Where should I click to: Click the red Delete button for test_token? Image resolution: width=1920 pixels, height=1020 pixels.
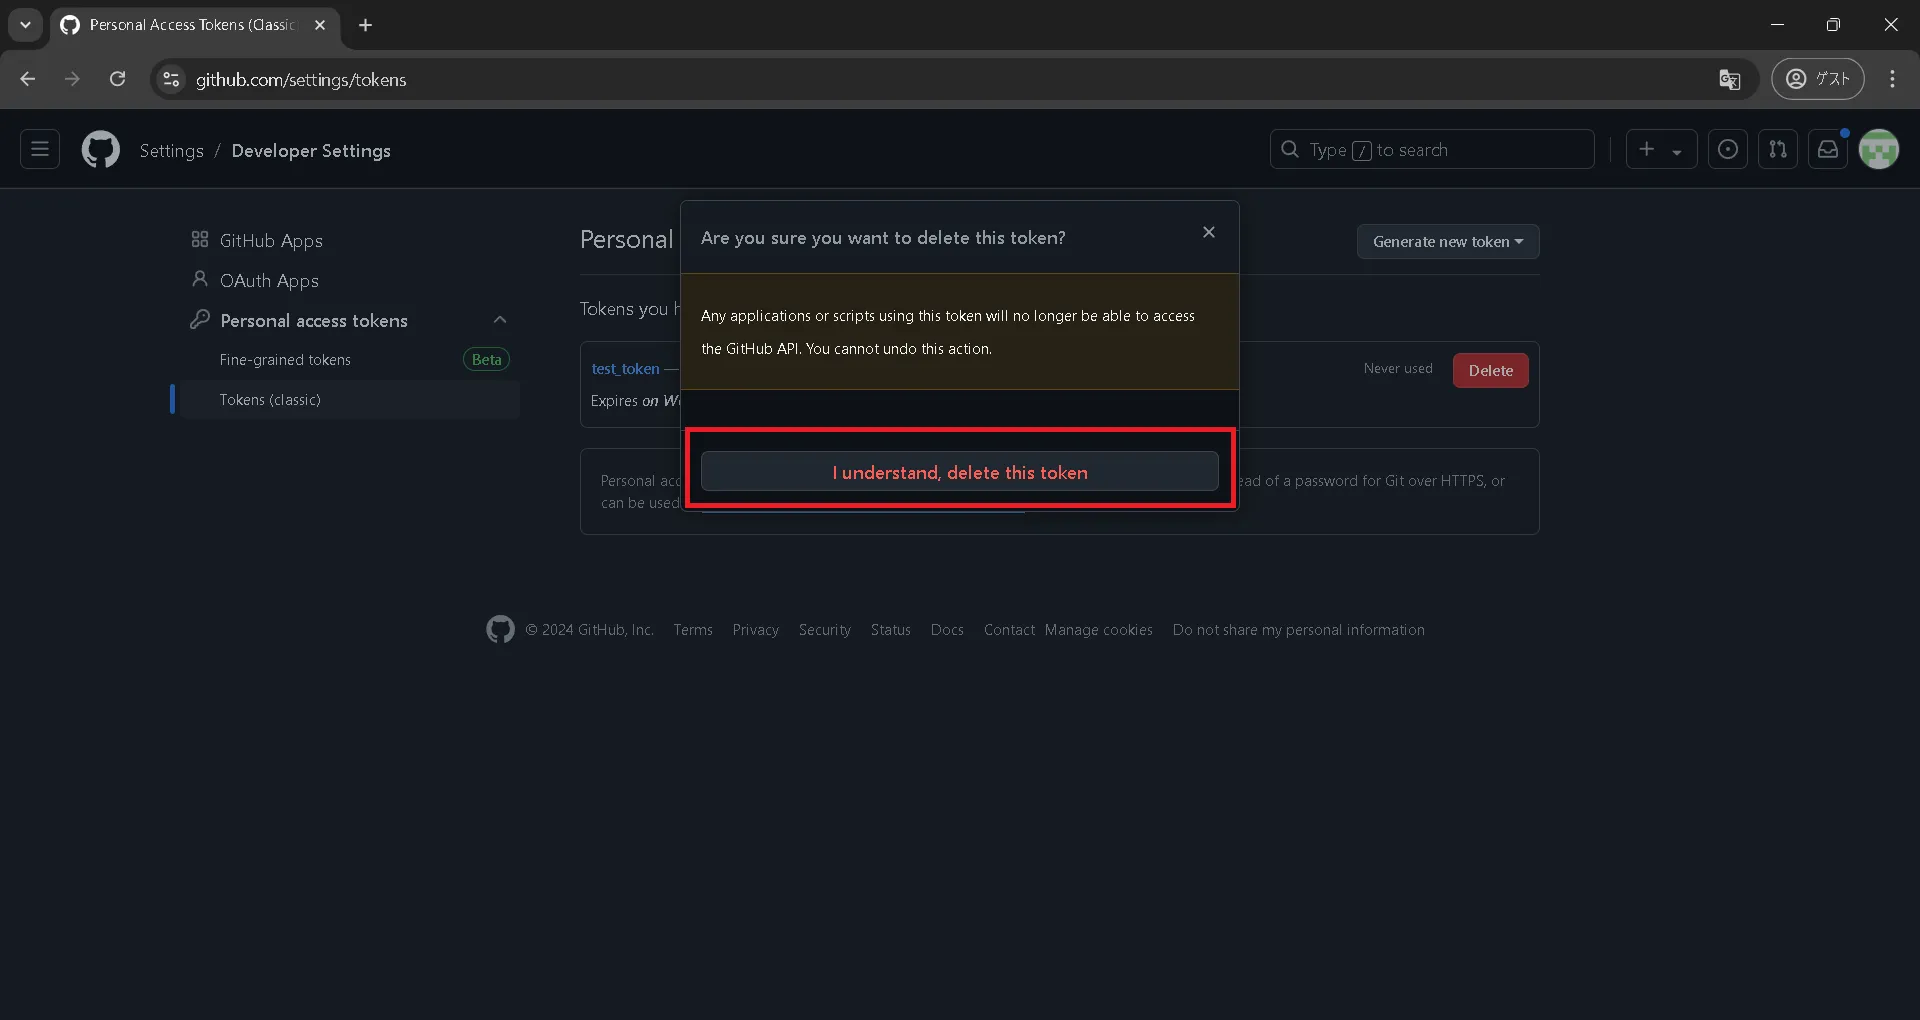tap(1490, 370)
